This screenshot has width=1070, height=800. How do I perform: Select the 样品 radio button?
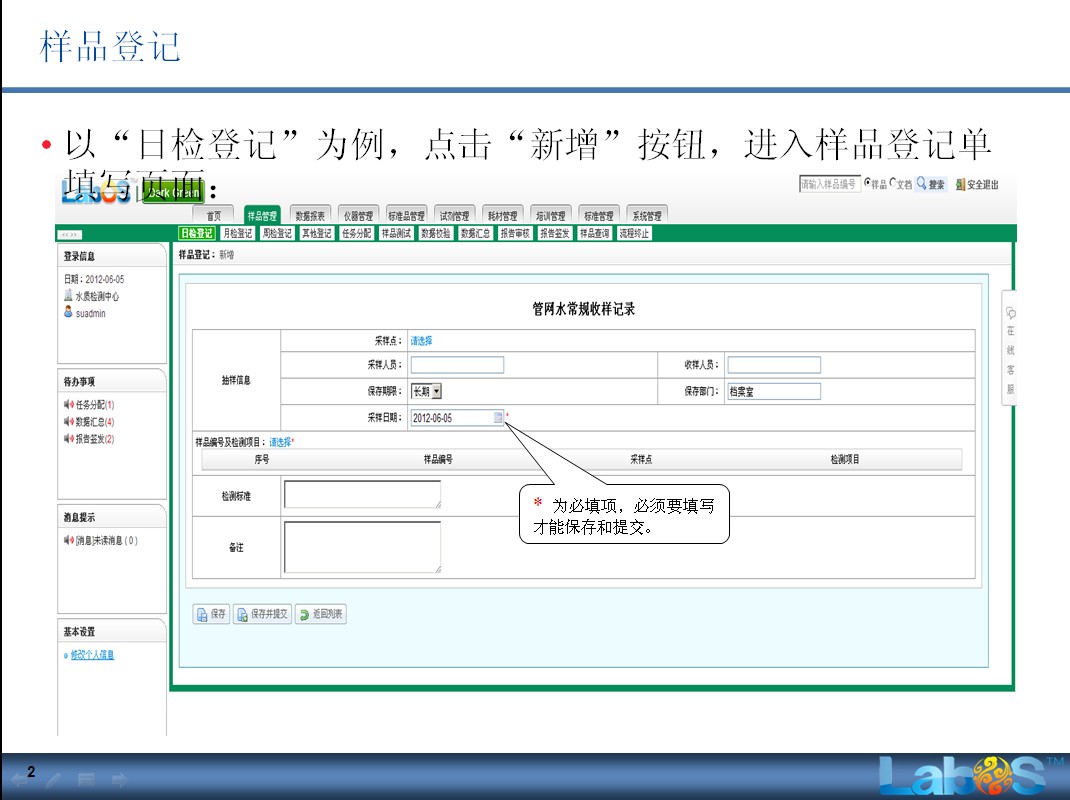pos(867,184)
